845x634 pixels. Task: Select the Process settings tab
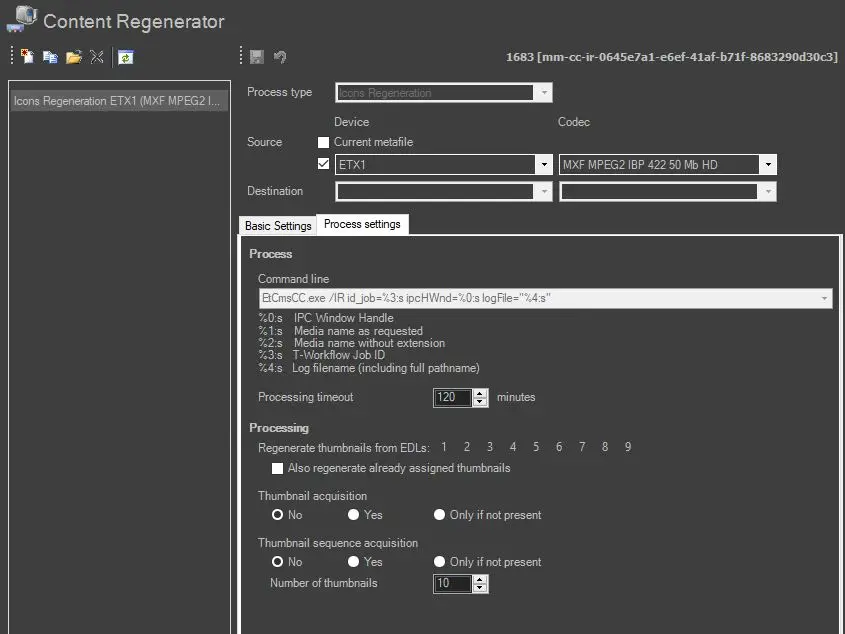click(x=362, y=224)
